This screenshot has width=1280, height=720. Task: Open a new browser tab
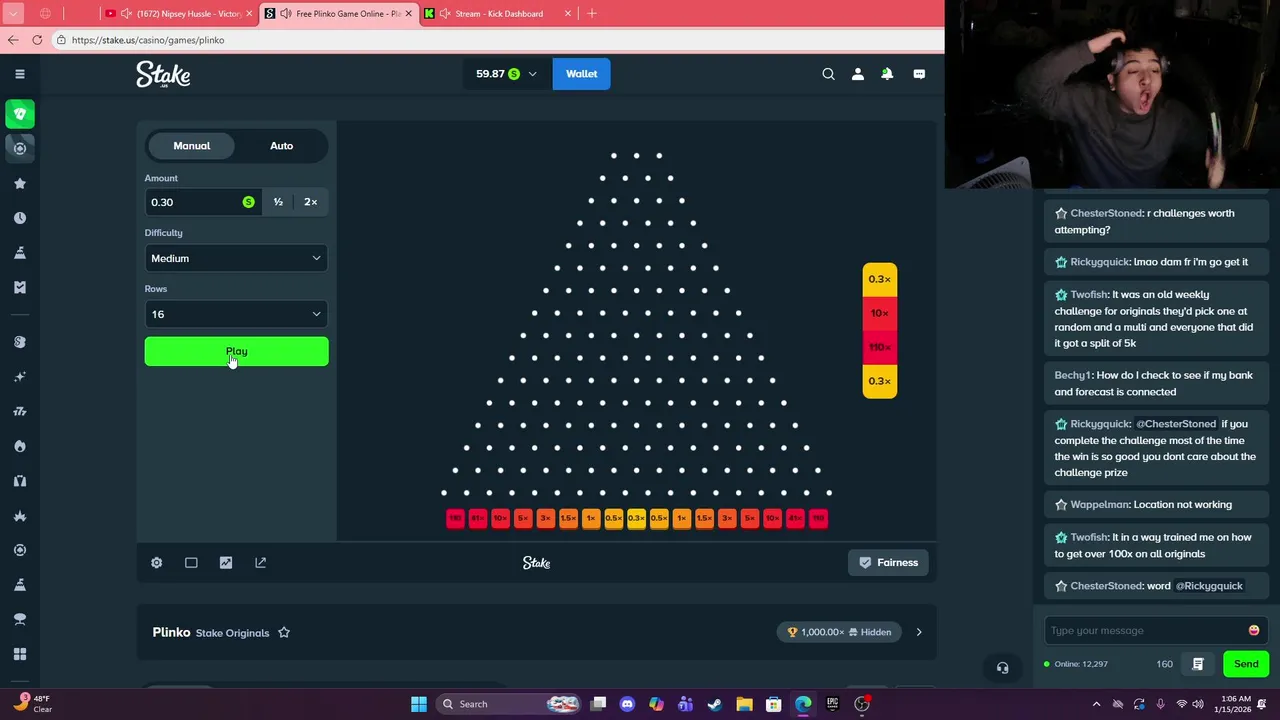(592, 14)
